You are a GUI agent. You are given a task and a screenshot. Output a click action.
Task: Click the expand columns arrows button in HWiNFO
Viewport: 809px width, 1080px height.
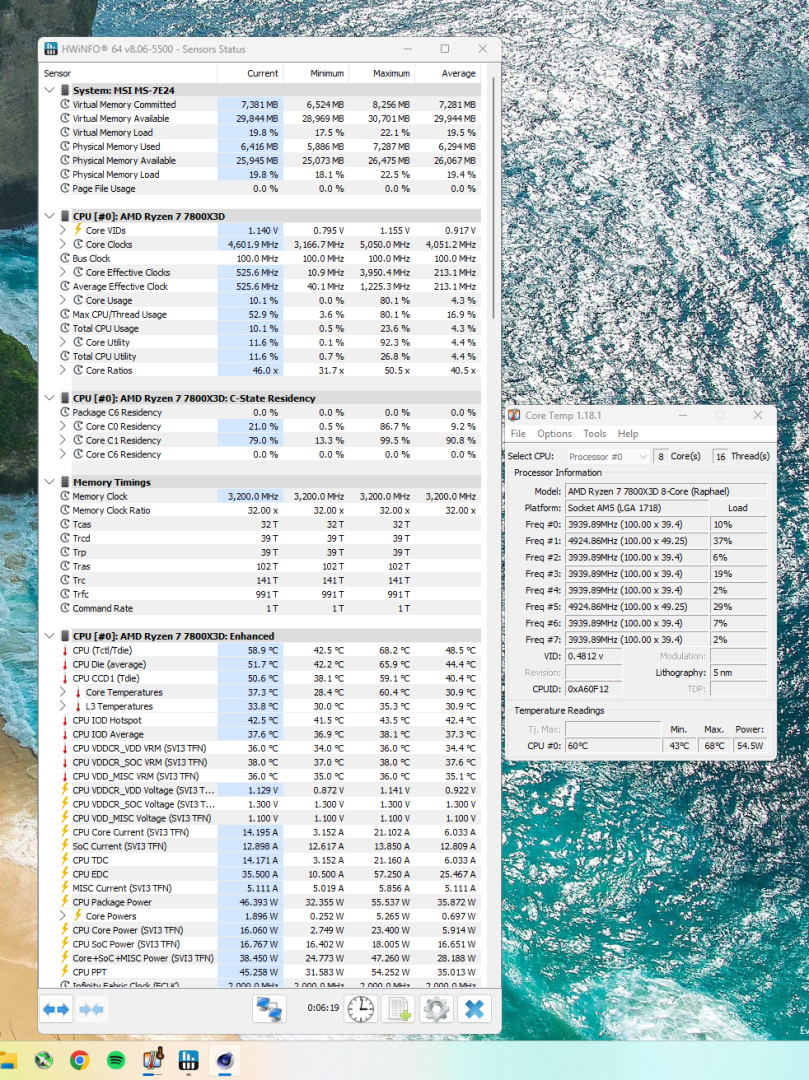[x=56, y=1009]
